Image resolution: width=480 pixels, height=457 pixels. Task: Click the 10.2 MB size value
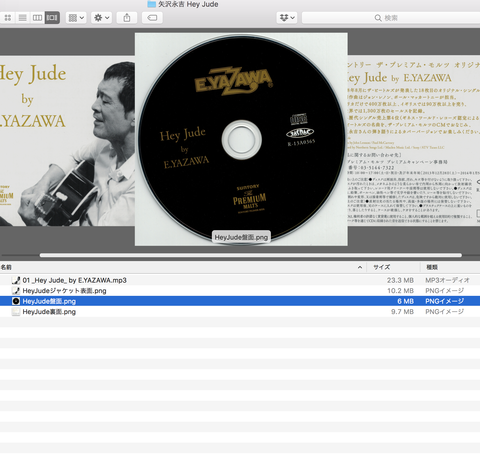400,291
